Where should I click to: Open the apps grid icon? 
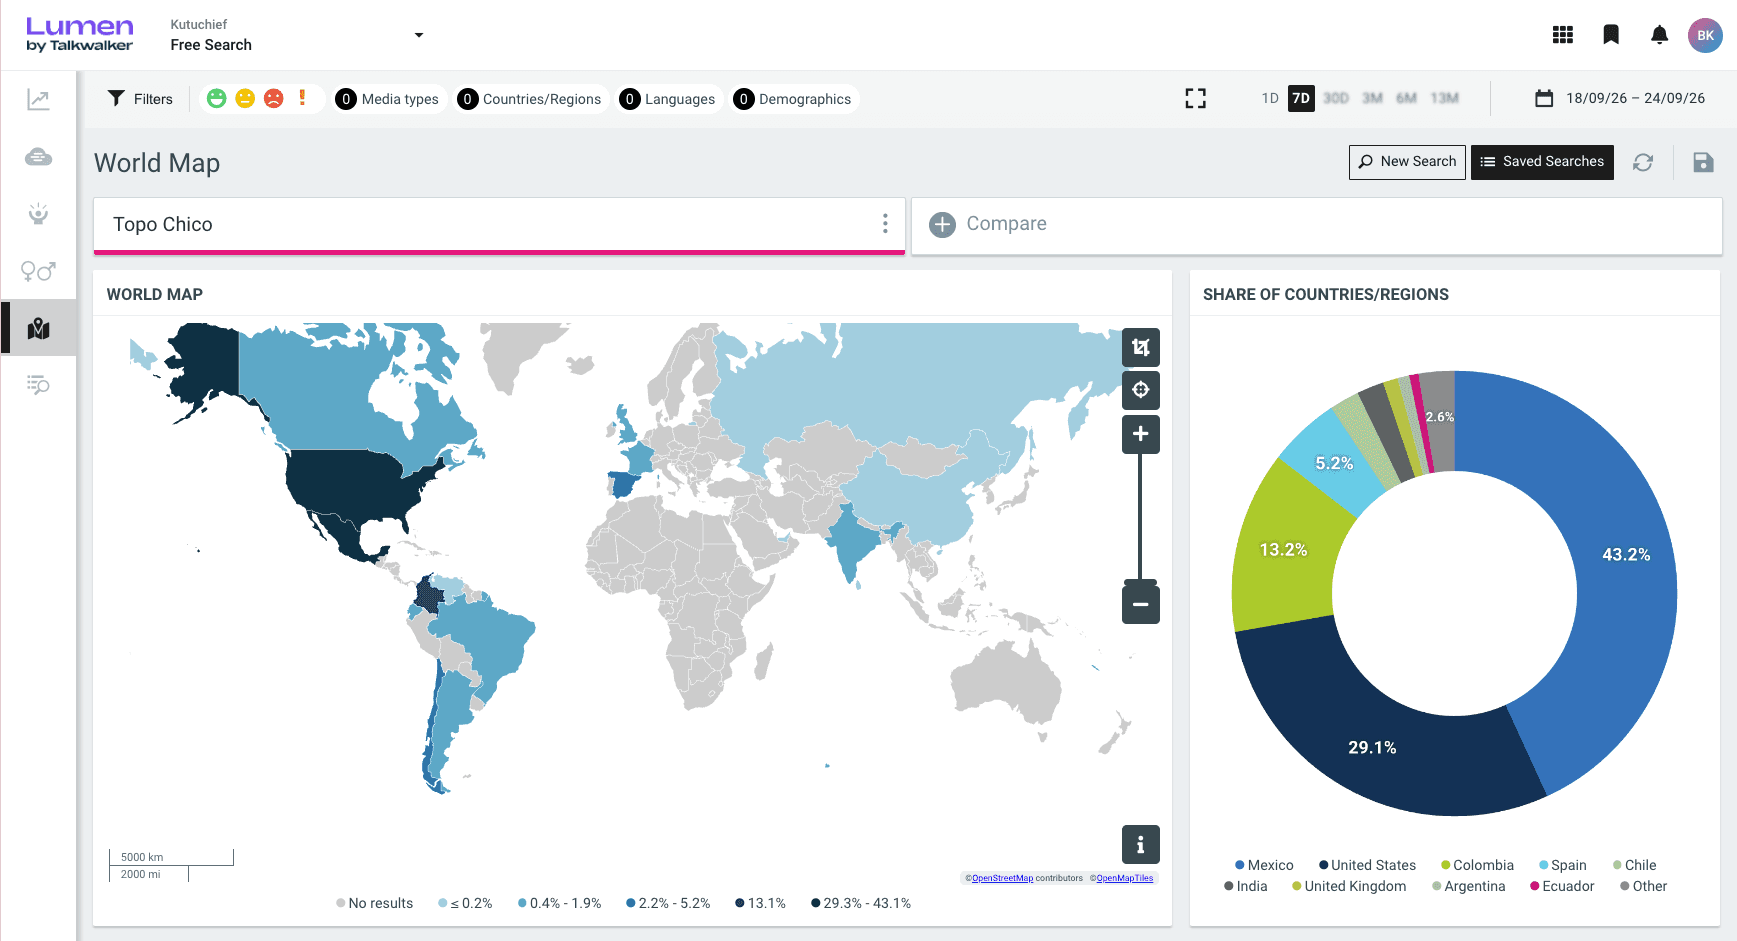[x=1563, y=35]
